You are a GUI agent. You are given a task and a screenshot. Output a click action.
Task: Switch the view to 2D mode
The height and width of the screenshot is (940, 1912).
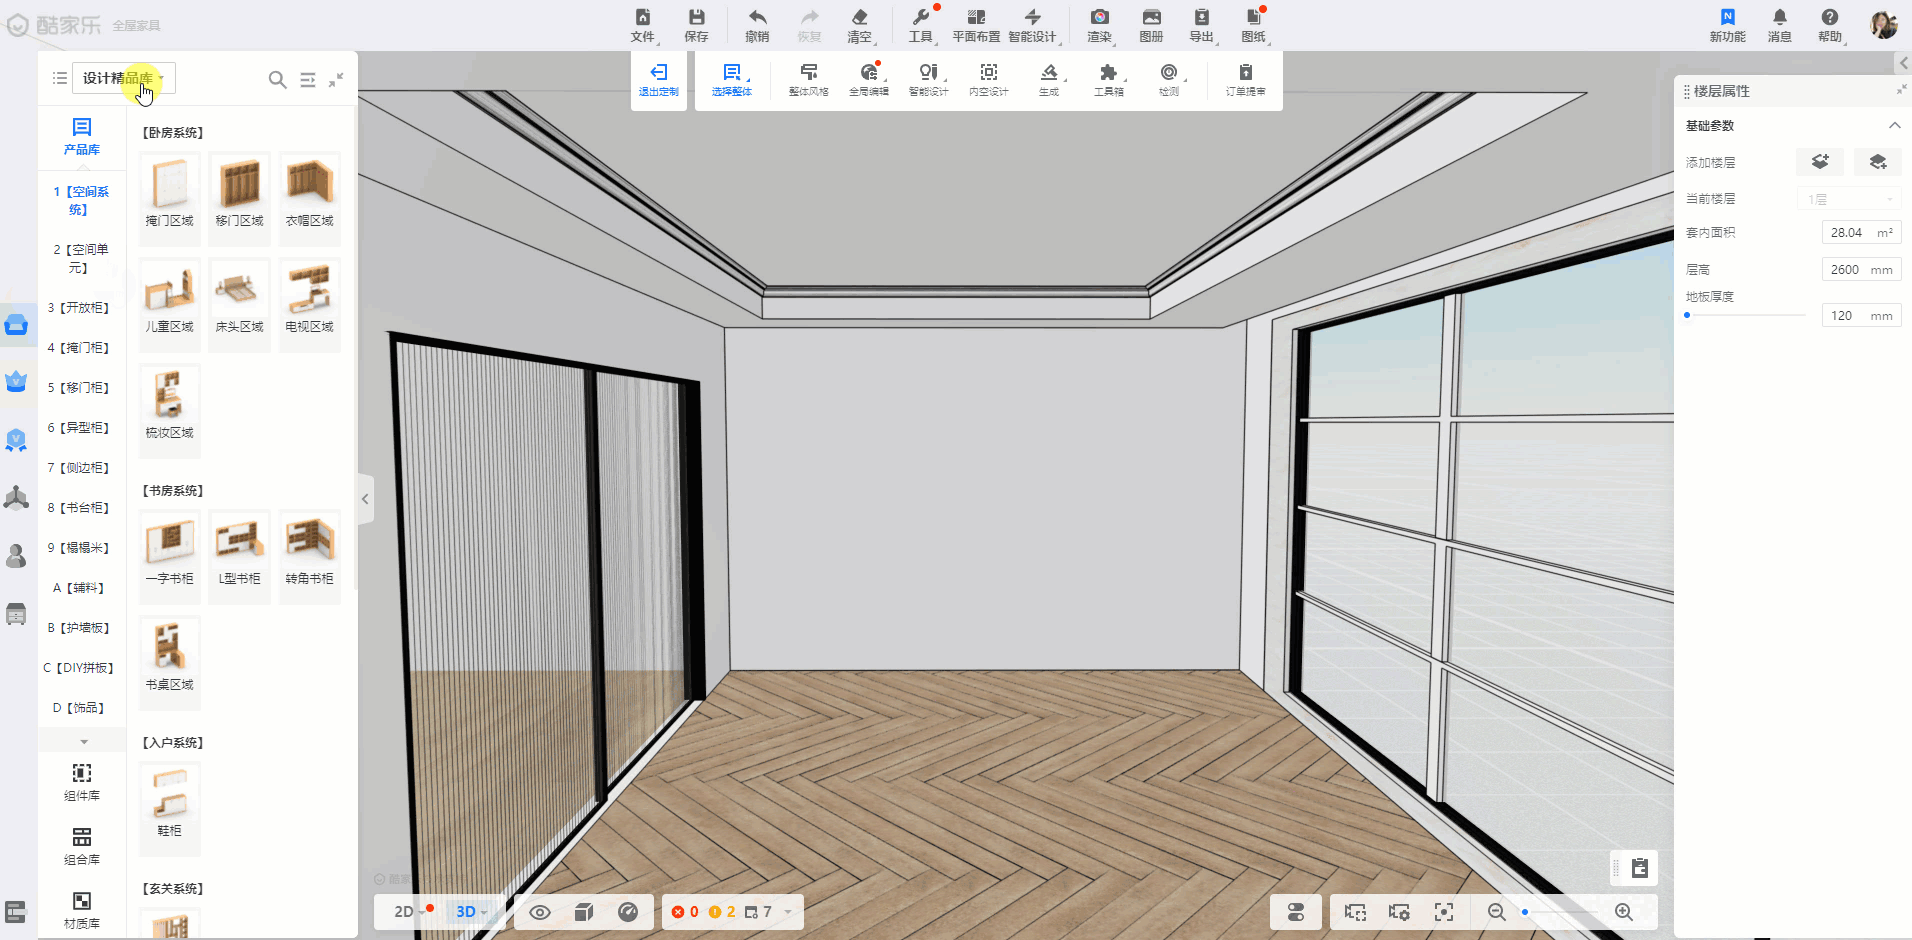point(404,912)
